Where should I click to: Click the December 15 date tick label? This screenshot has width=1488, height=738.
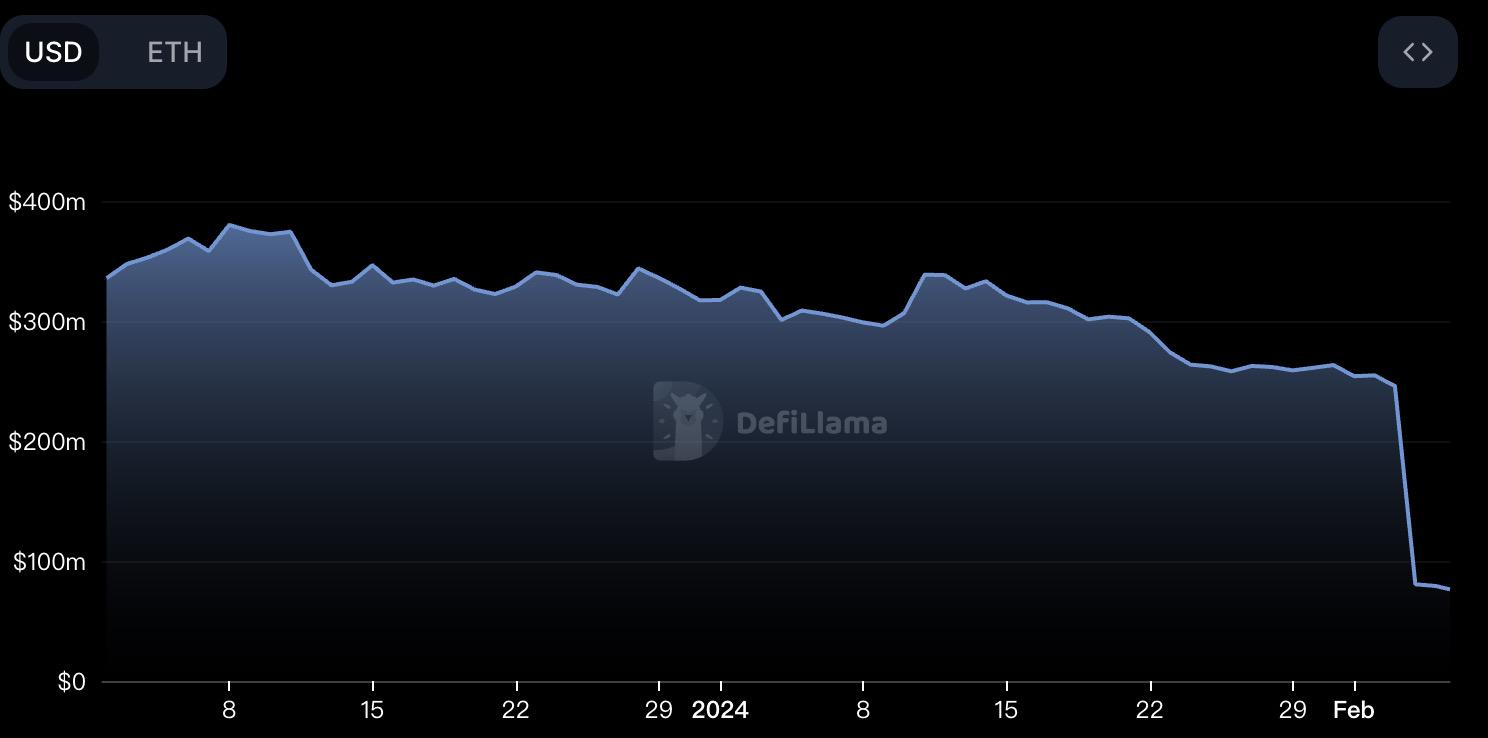pyautogui.click(x=372, y=711)
